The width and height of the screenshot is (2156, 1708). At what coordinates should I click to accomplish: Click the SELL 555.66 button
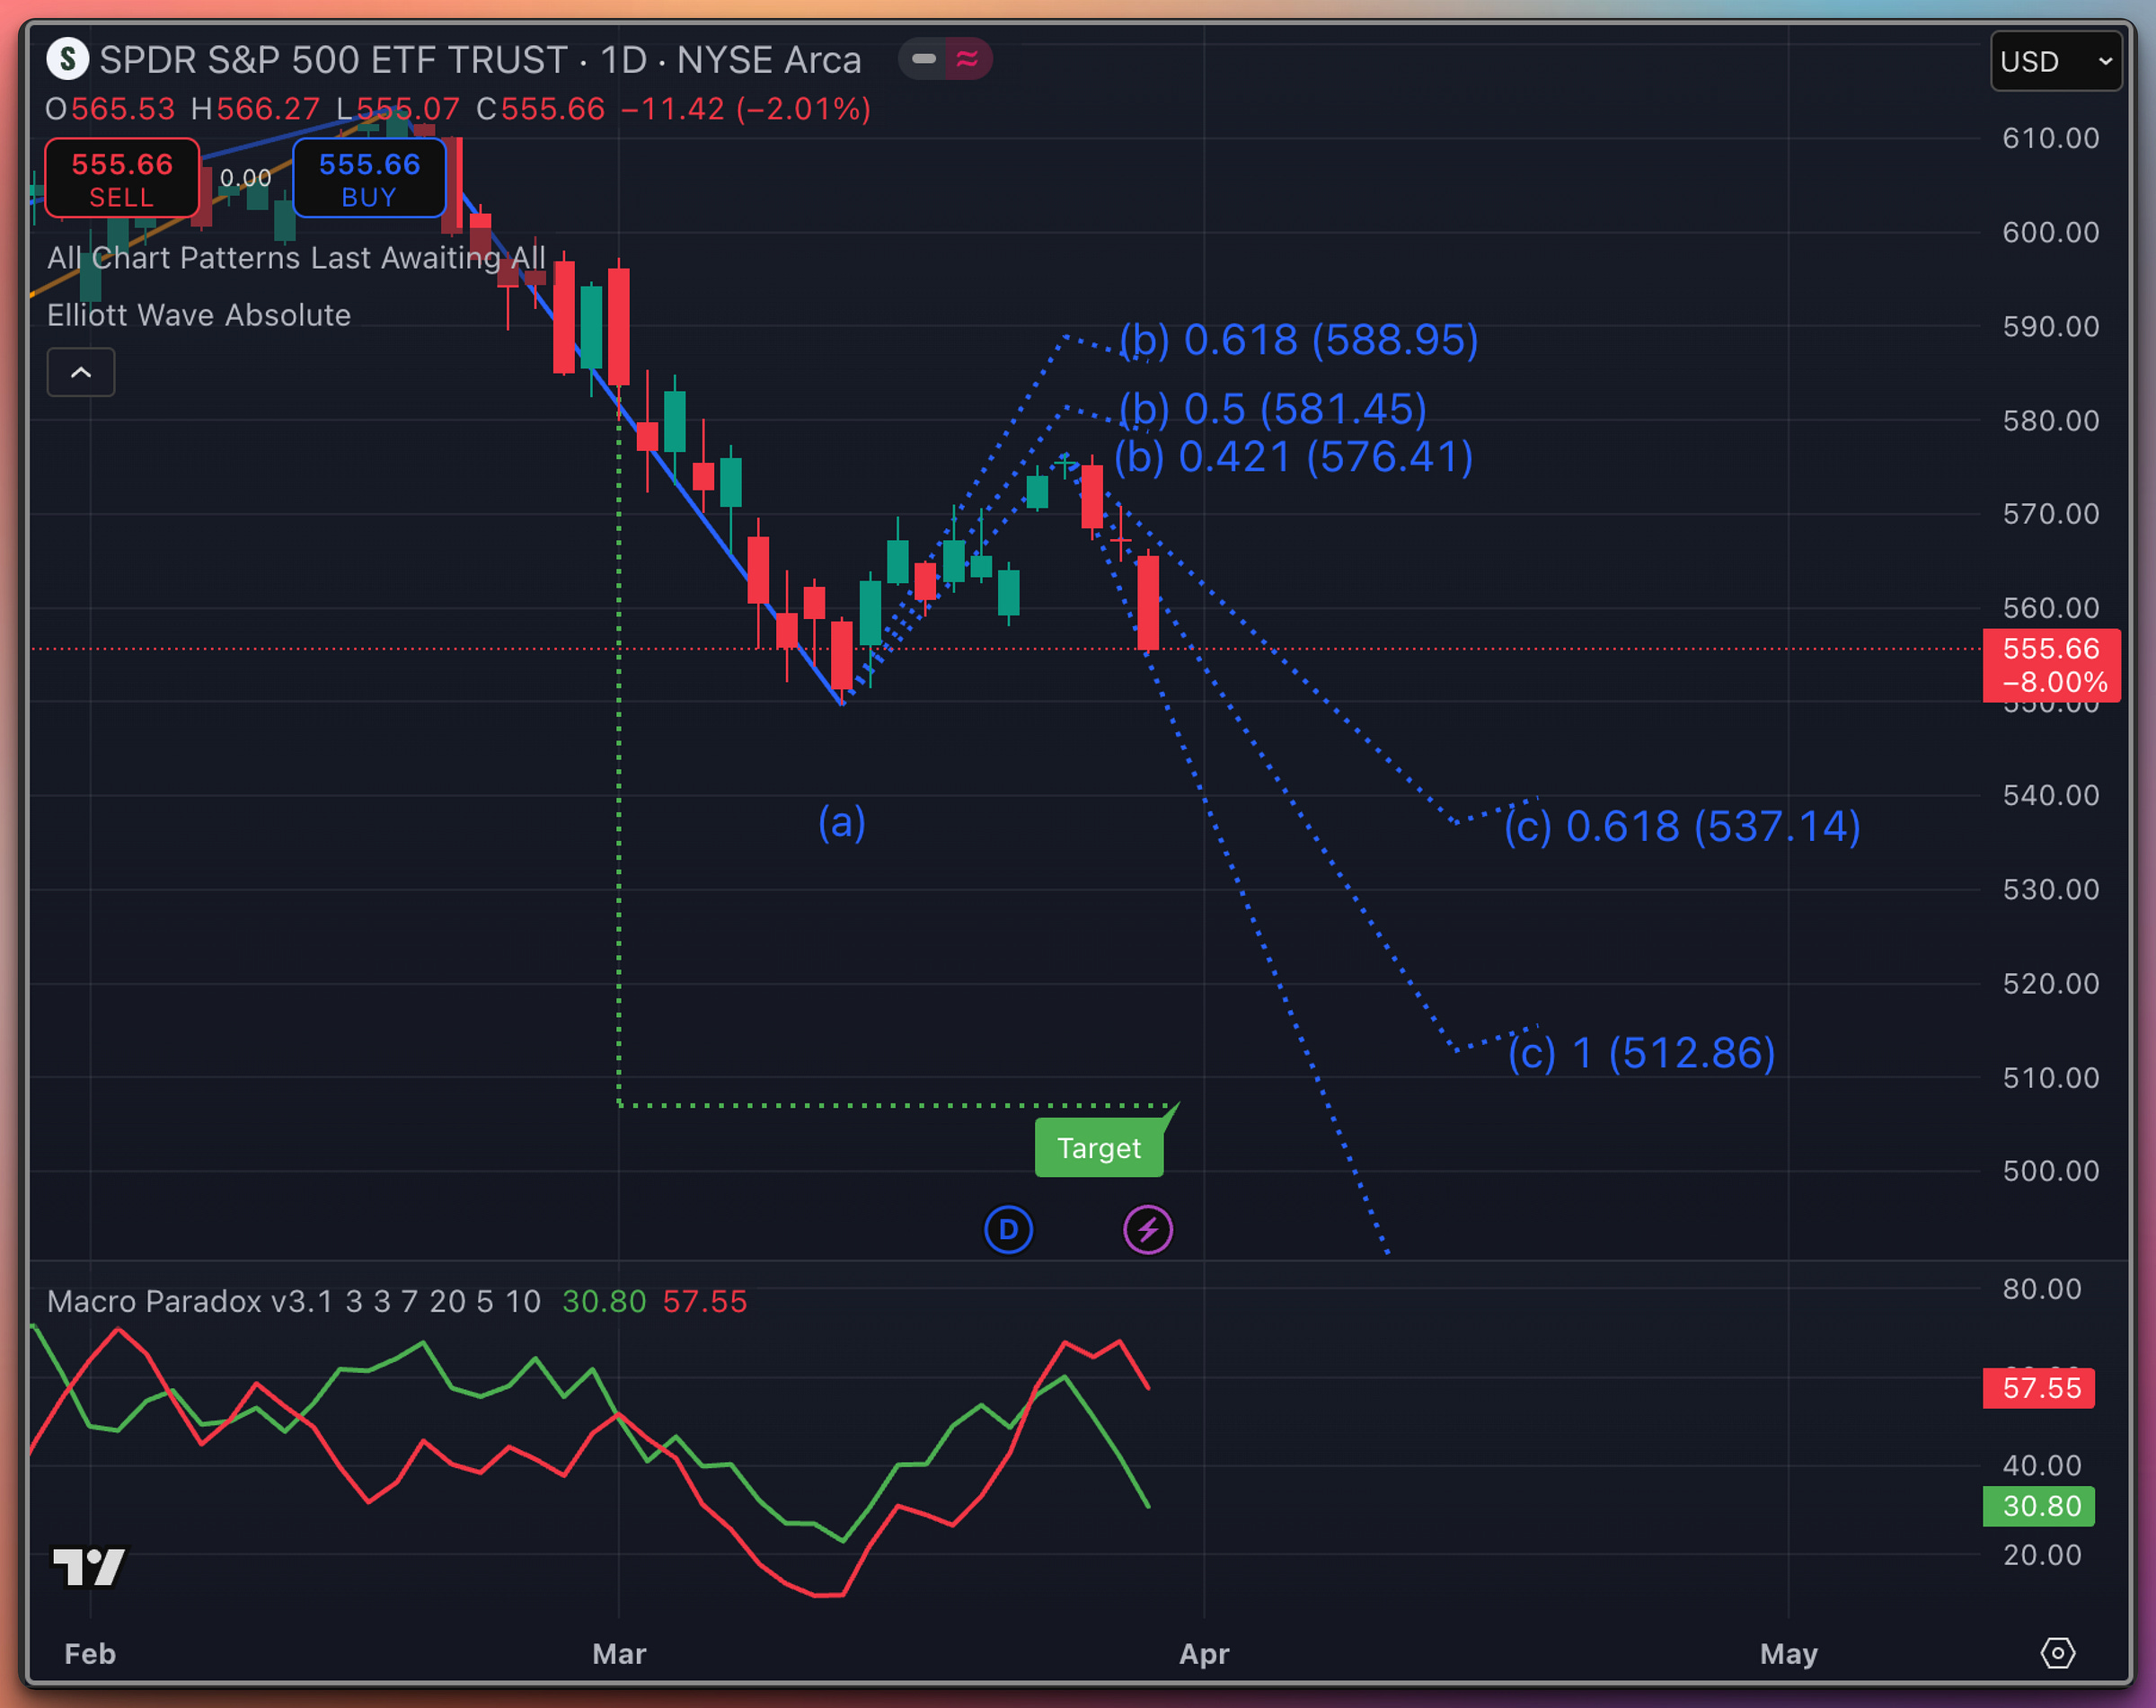point(122,179)
